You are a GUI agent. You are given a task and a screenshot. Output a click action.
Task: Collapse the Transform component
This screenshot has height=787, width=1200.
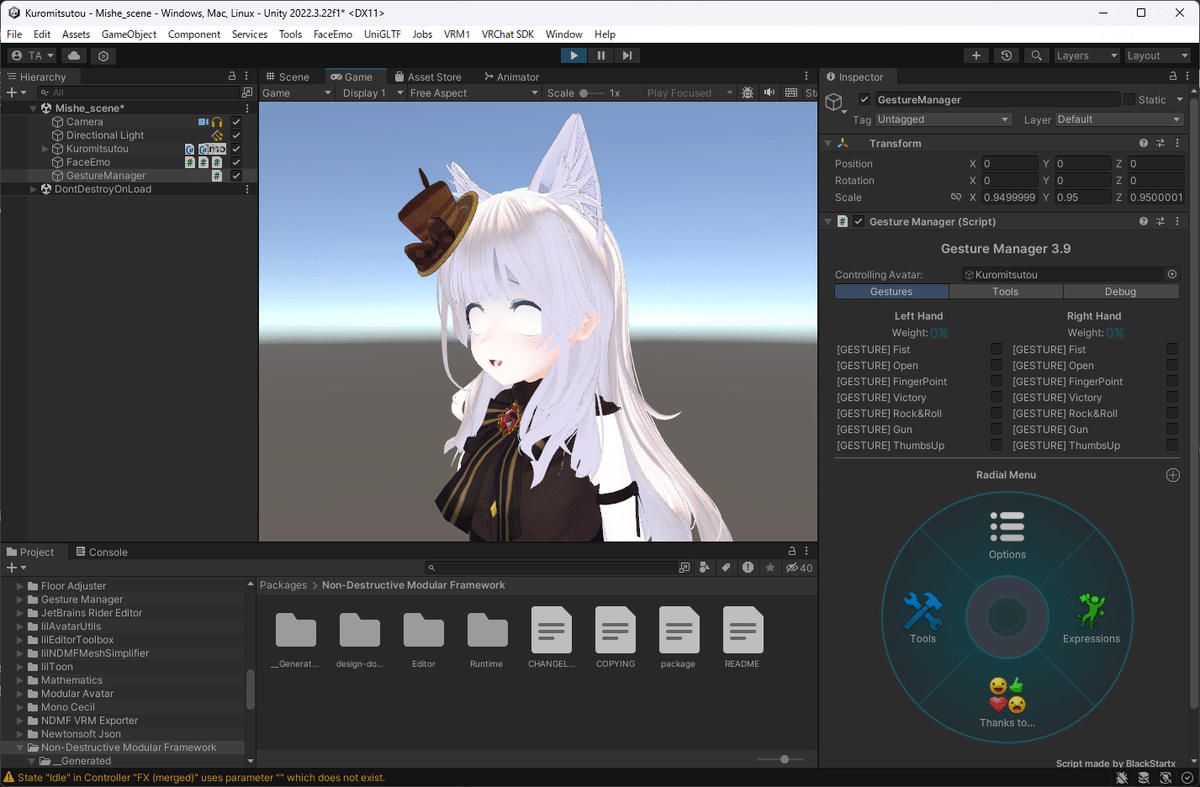click(x=827, y=143)
